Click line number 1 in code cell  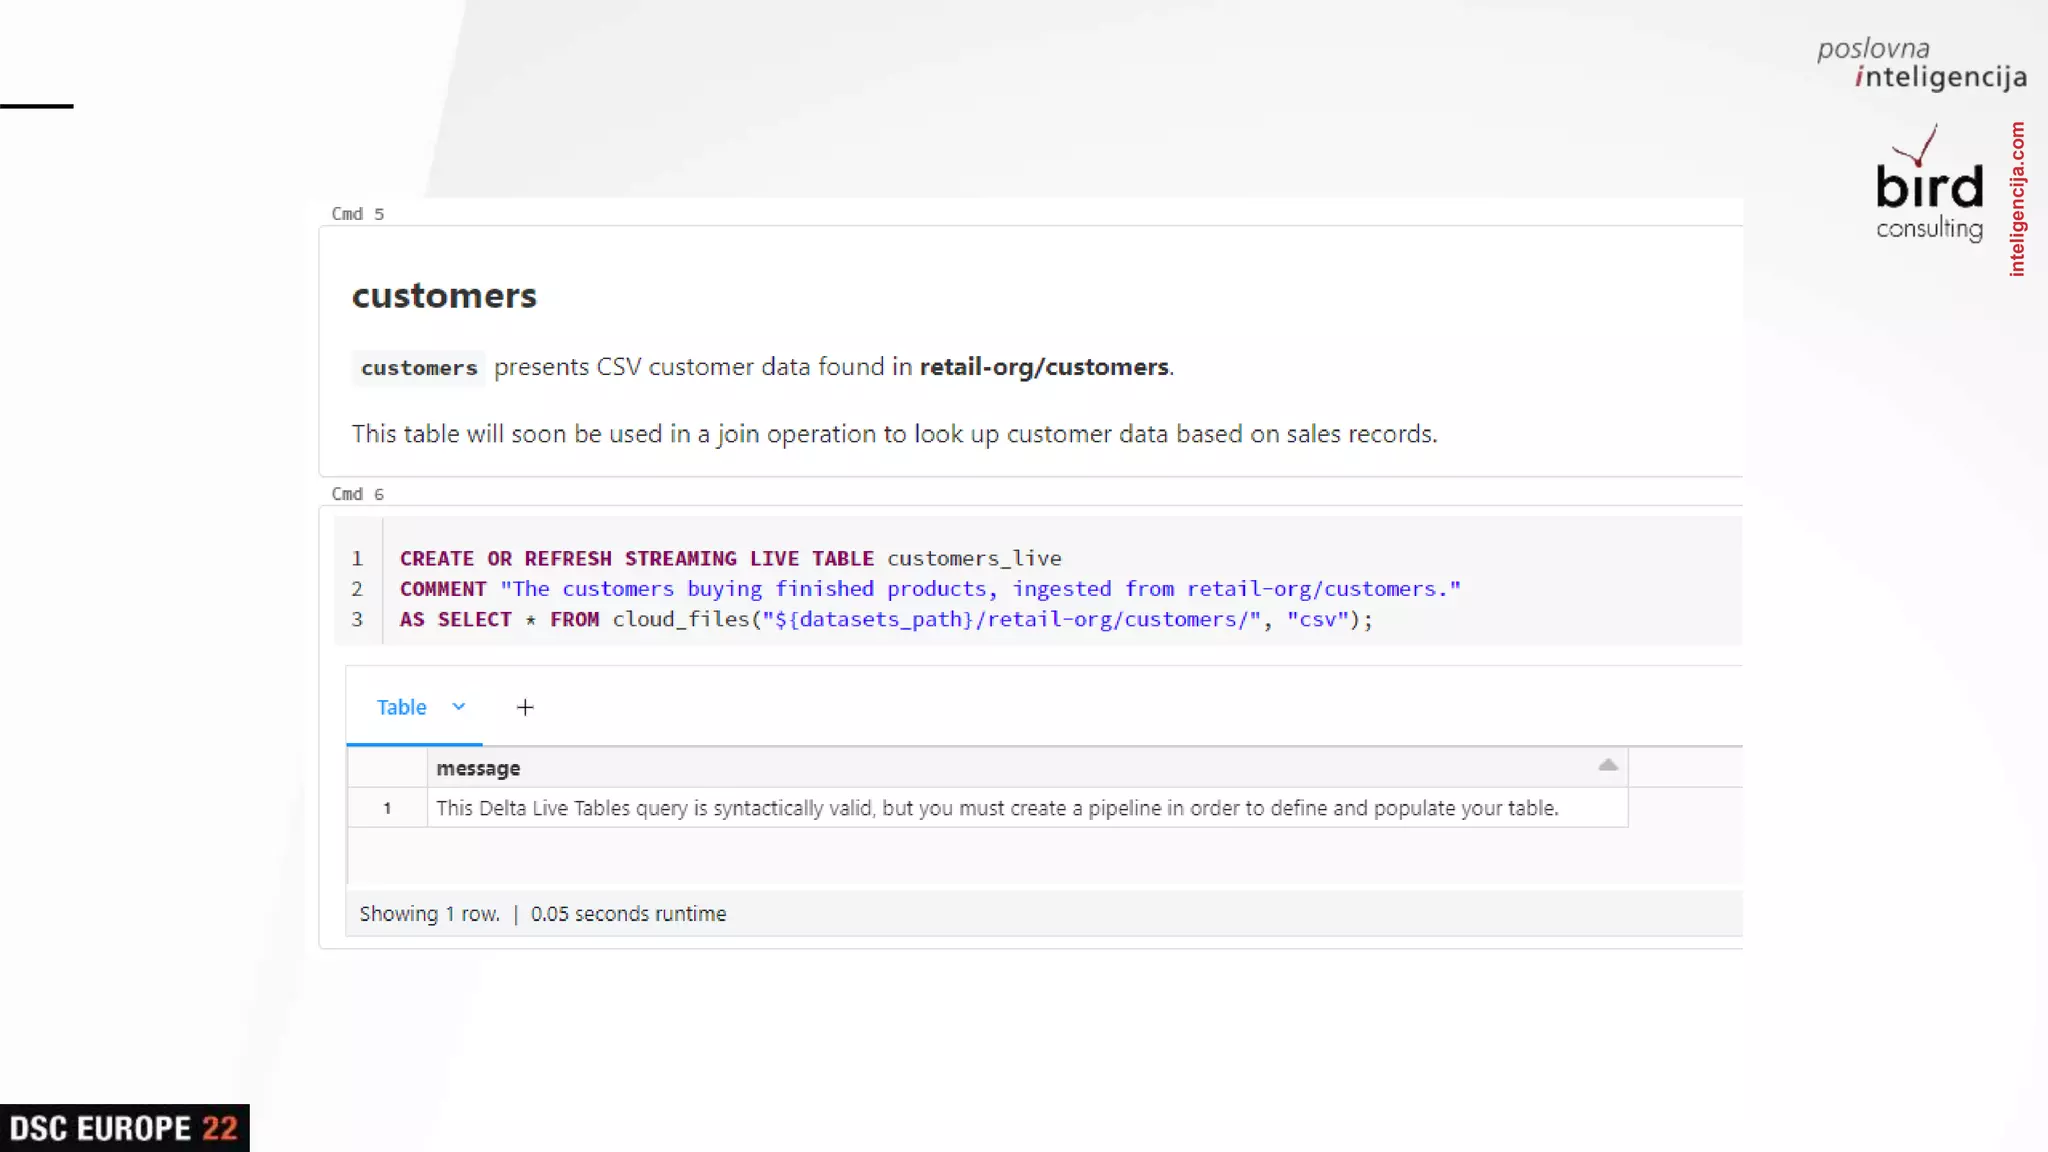tap(357, 559)
